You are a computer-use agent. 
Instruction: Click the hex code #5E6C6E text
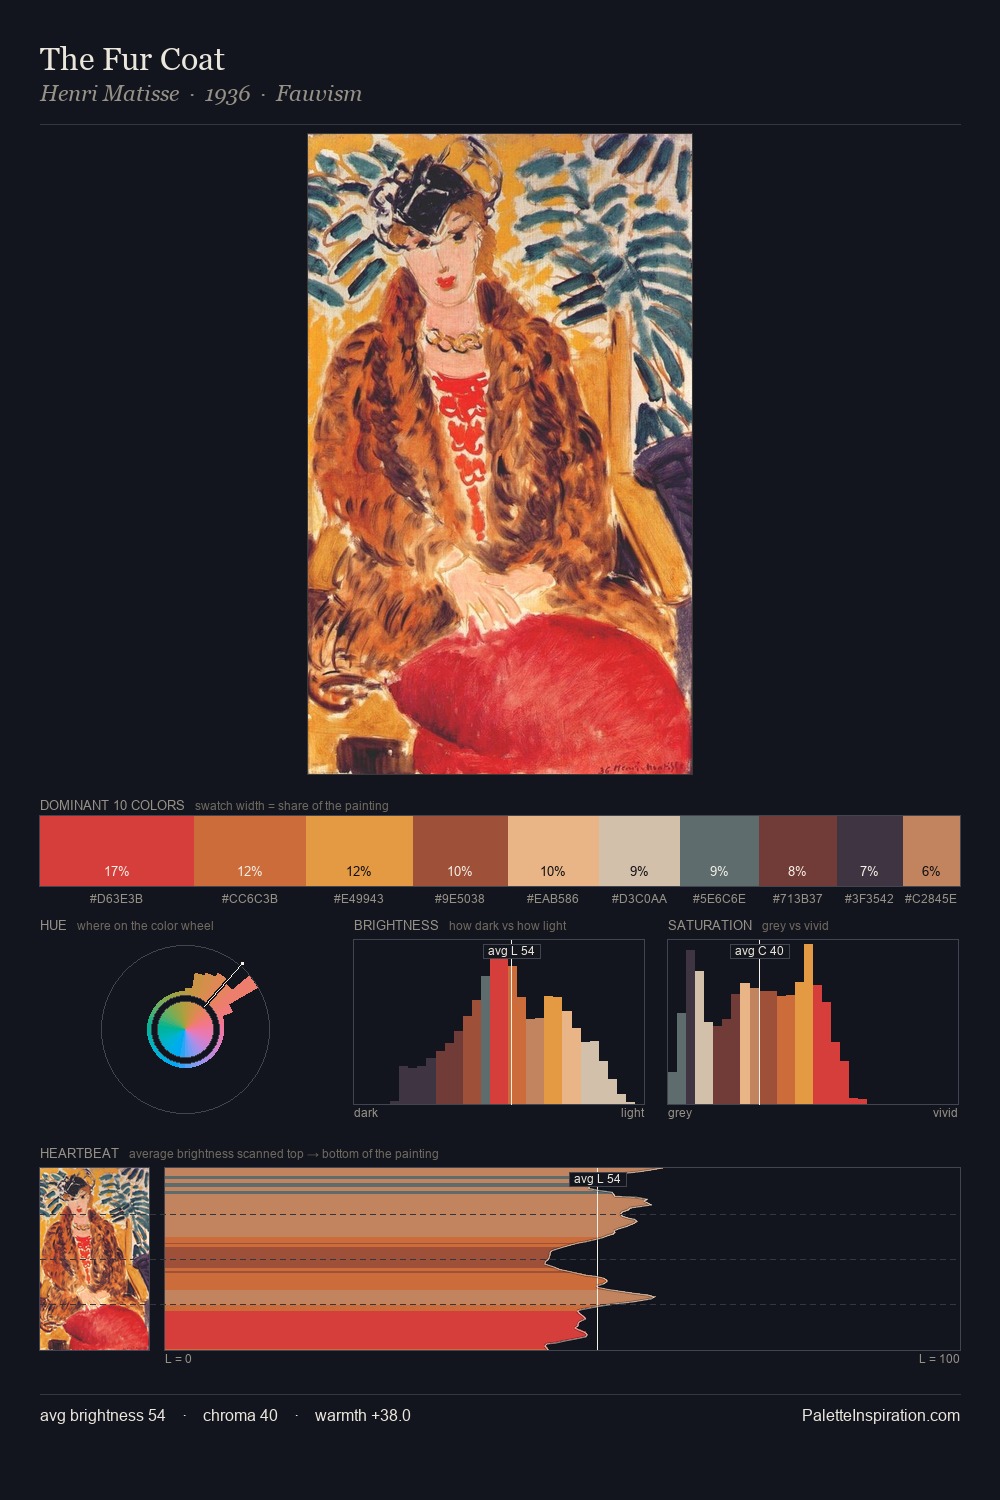(x=719, y=899)
